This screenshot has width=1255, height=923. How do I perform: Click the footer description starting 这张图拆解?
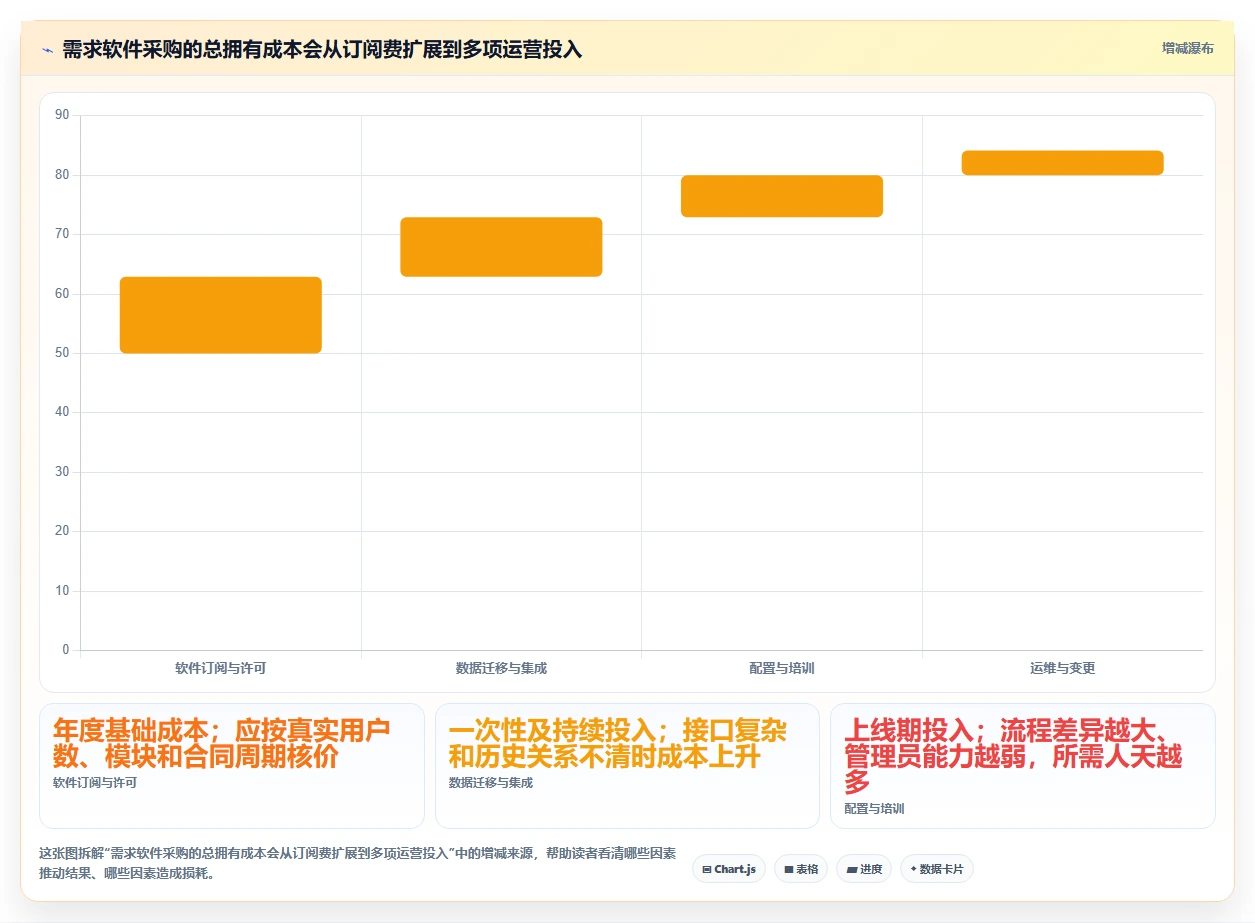coord(357,863)
